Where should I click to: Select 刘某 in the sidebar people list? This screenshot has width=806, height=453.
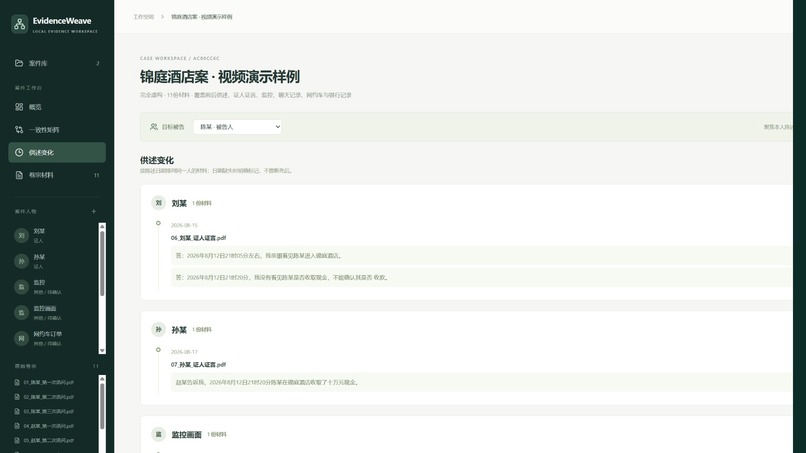[54, 235]
